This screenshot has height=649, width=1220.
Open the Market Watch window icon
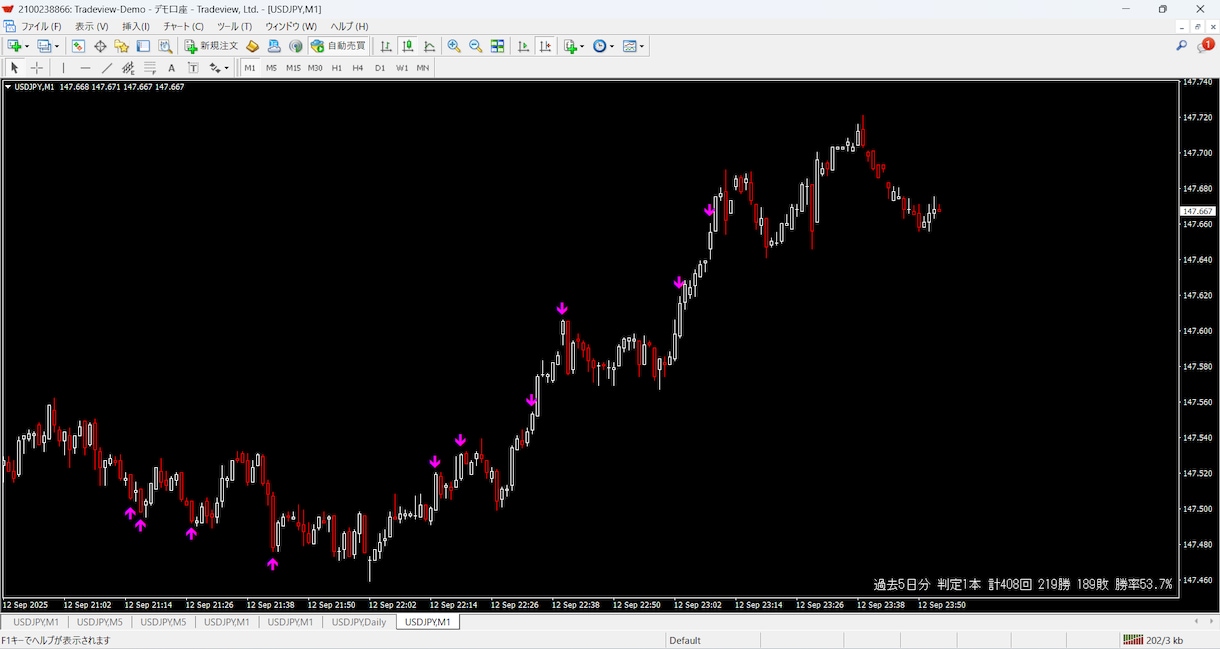pyautogui.click(x=78, y=46)
